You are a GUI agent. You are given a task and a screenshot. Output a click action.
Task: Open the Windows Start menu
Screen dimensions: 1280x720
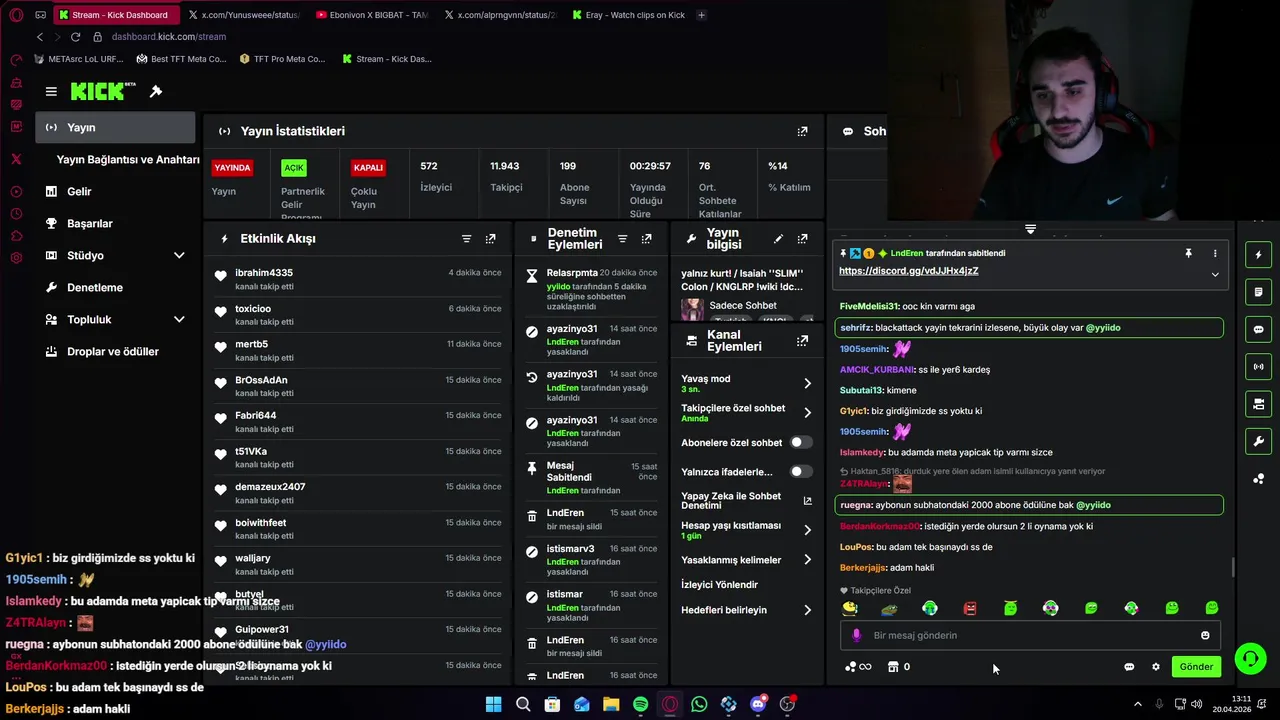point(493,704)
